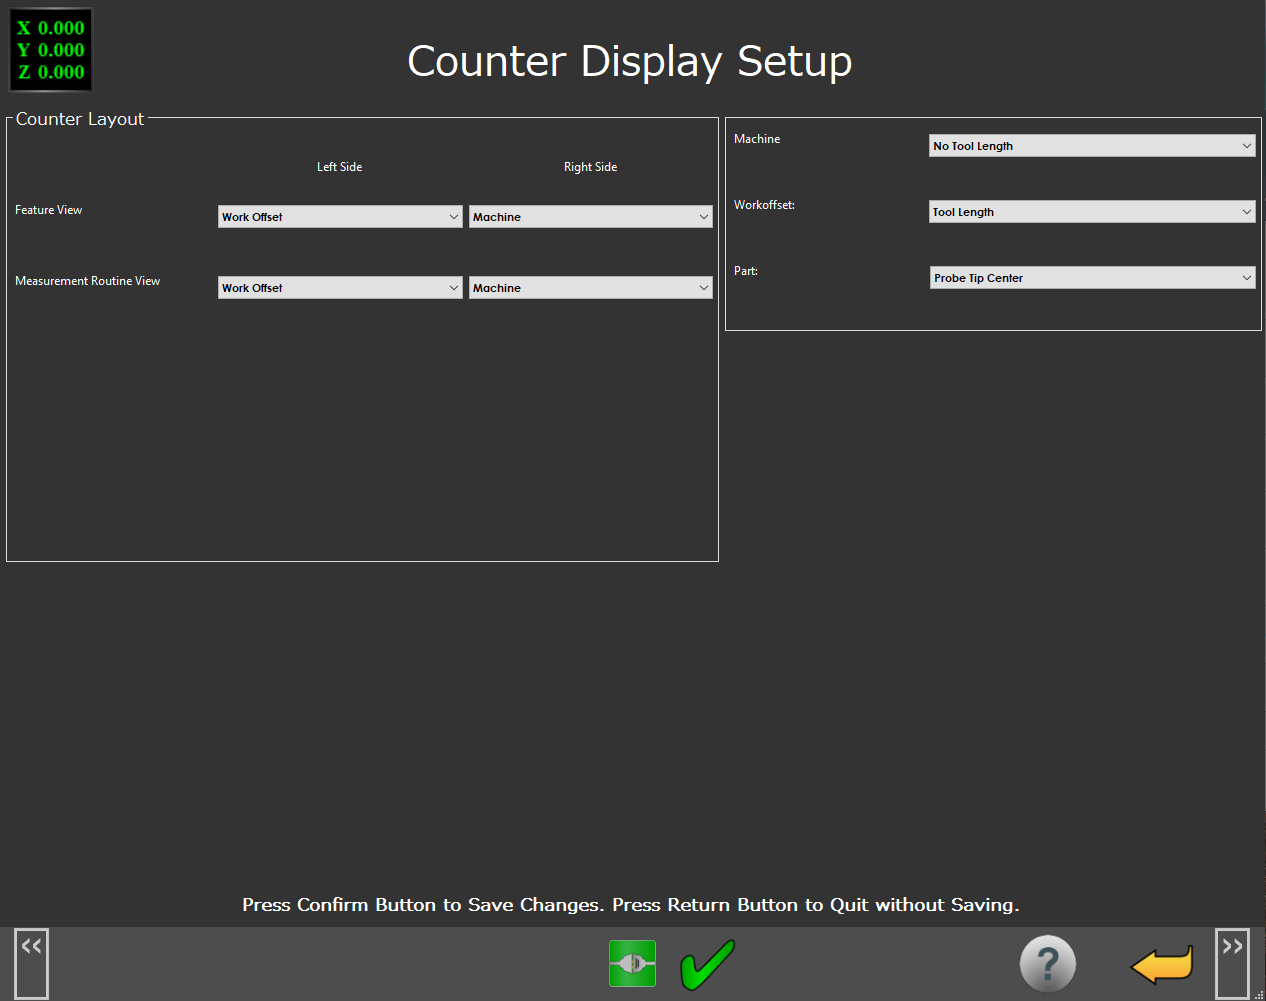Click the Workoffset label text
This screenshot has height=1001, width=1266.
764,205
